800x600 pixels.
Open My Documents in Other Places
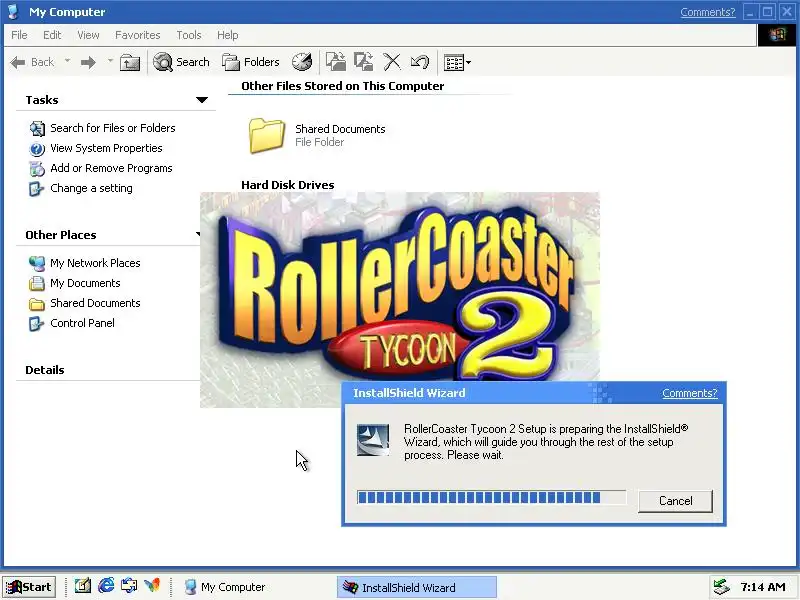click(x=85, y=283)
